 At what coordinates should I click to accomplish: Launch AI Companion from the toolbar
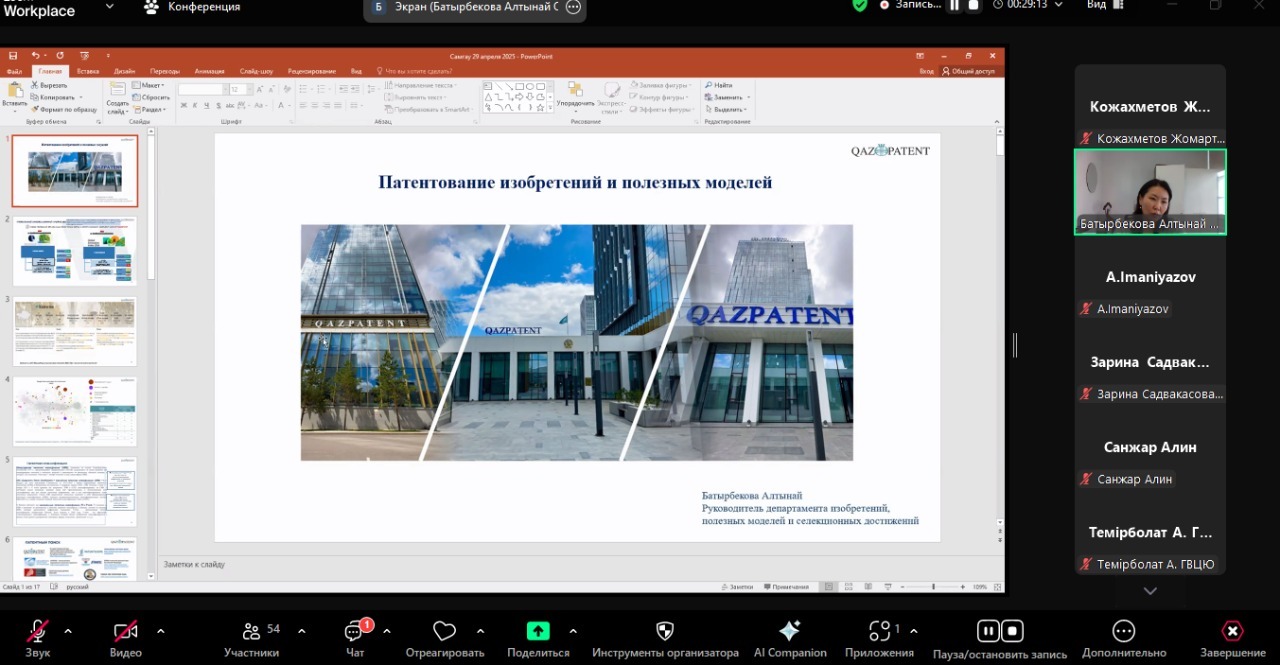pyautogui.click(x=789, y=631)
